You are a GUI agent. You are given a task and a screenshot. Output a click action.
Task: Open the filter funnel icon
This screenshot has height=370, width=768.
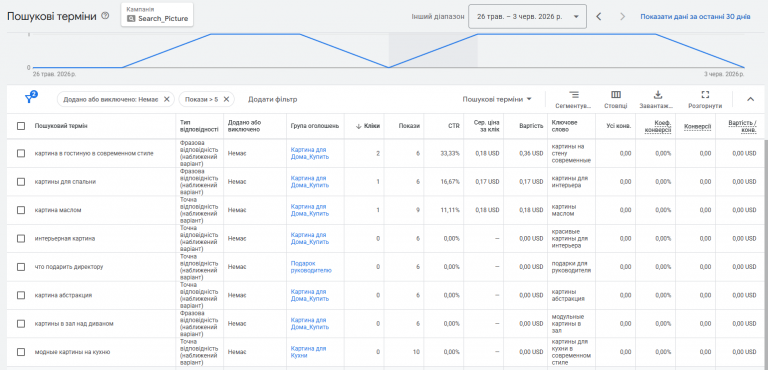pyautogui.click(x=30, y=98)
